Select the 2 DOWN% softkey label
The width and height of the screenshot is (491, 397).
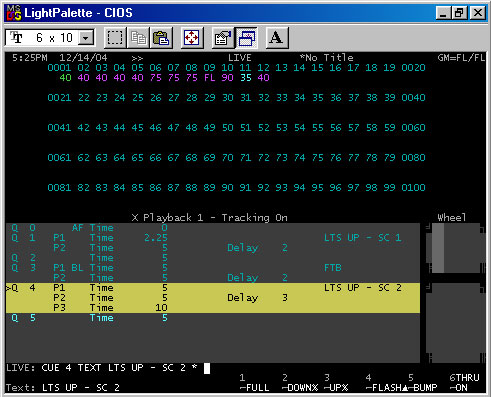(300, 383)
